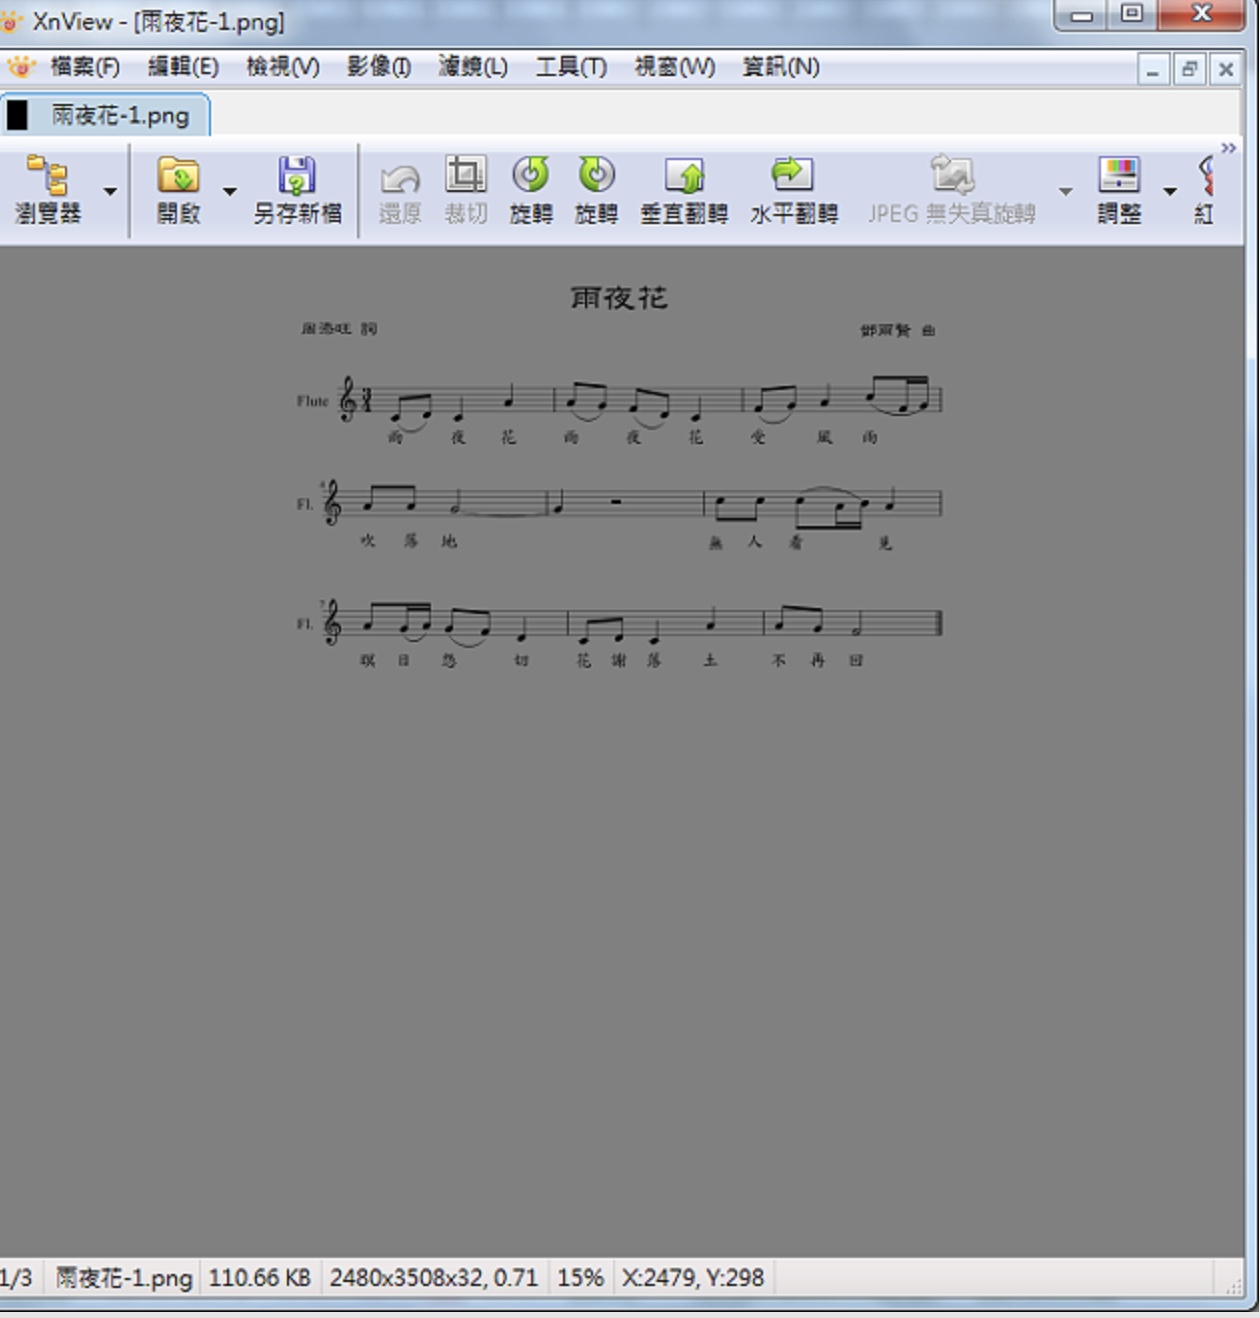Image resolution: width=1260 pixels, height=1318 pixels.
Task: Select the 雨夜花-1.png document tab
Action: click(105, 115)
